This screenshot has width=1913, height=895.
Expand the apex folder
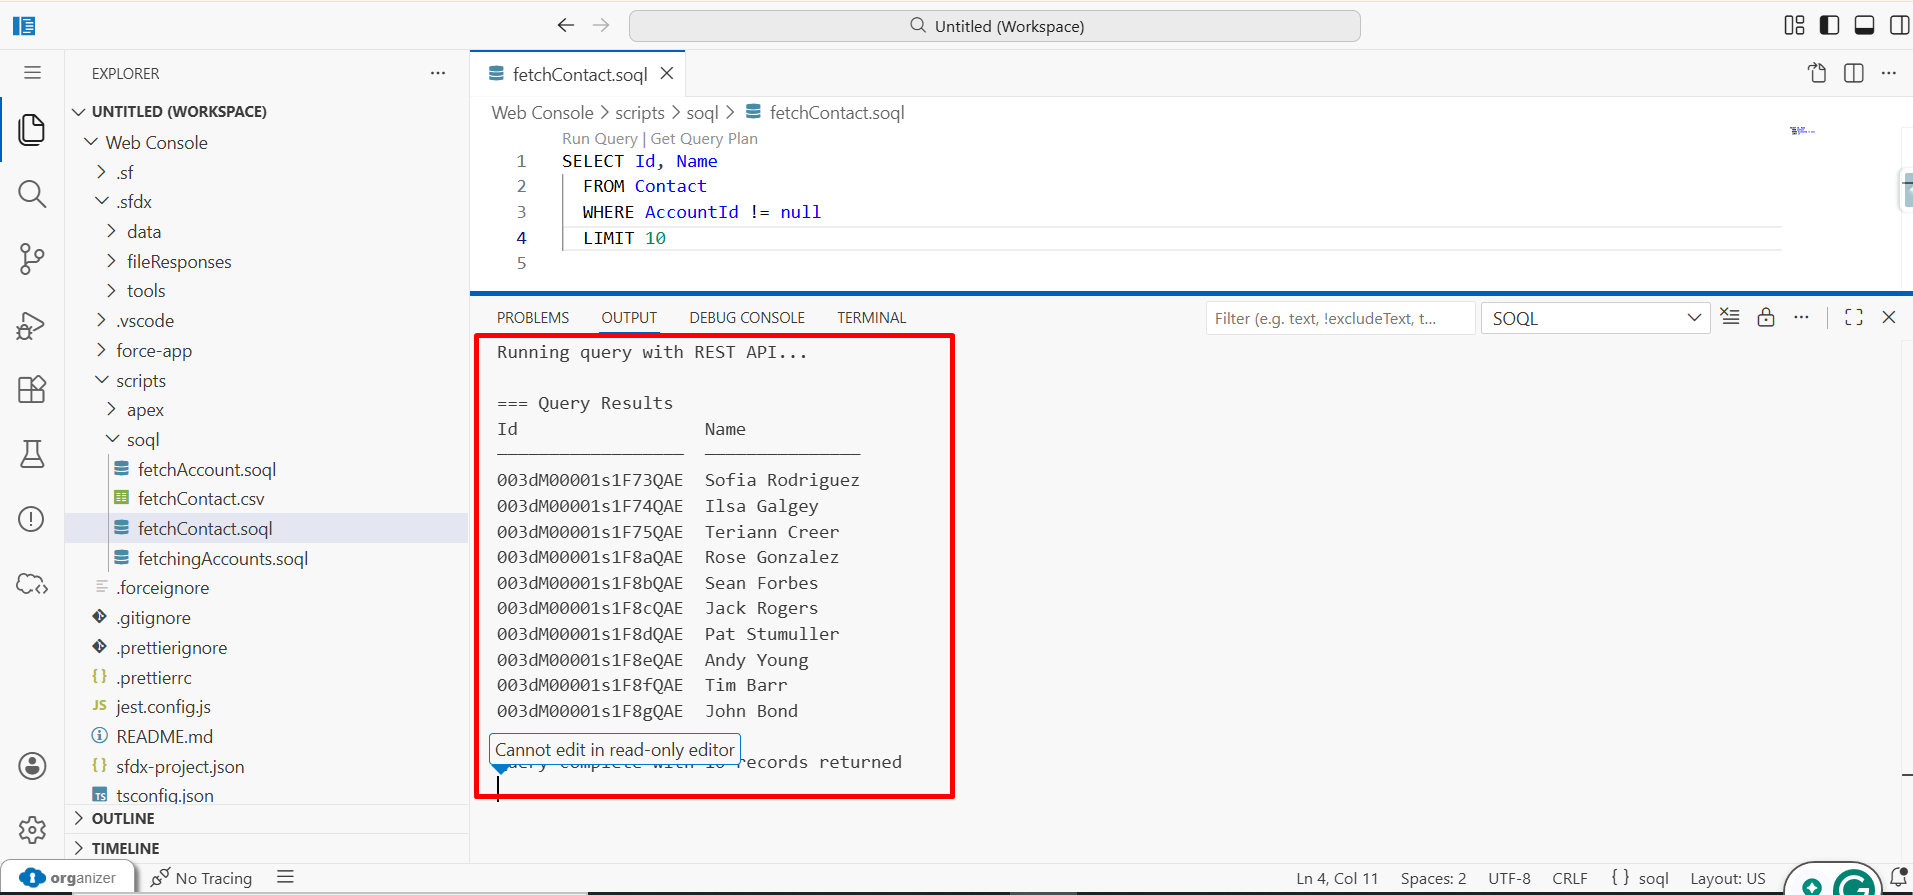point(112,409)
